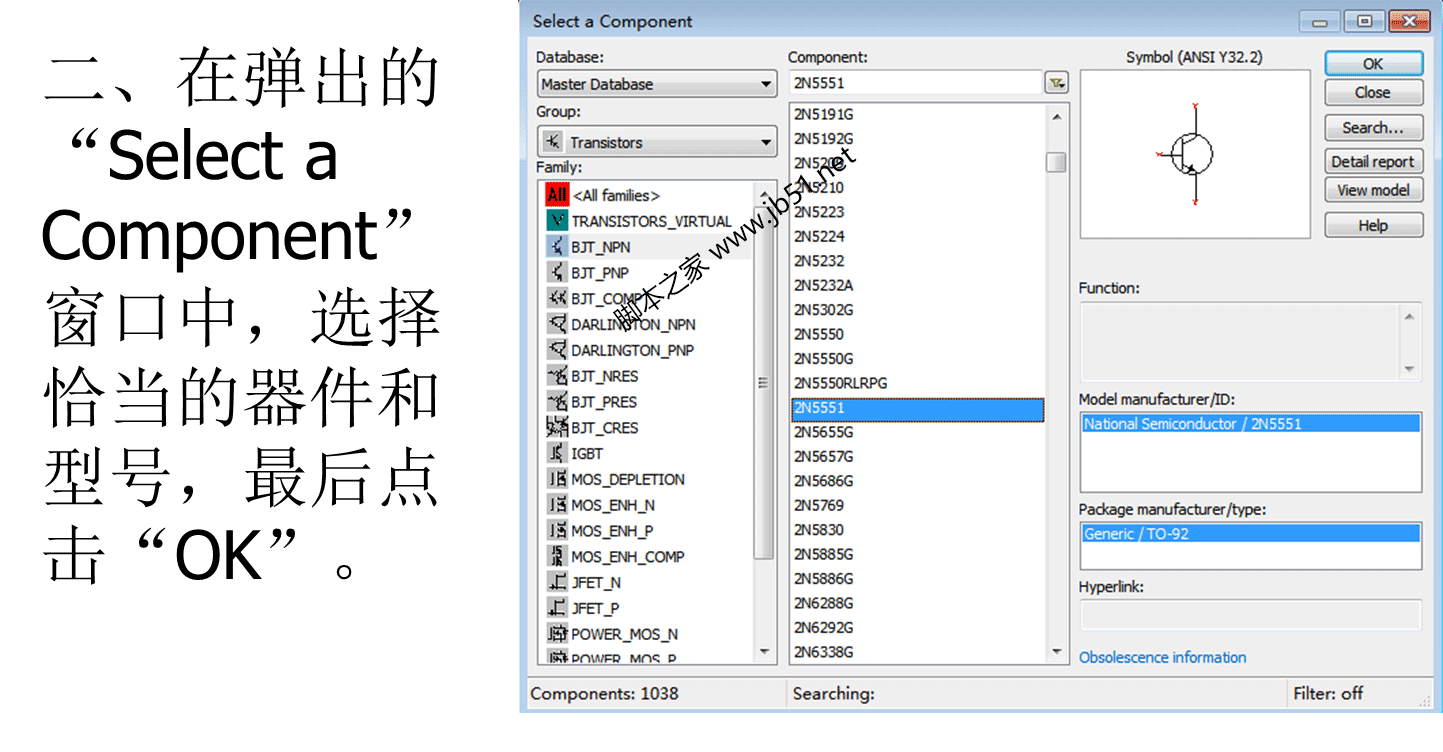Select the DARLINGTON_NPN family icon
Screen dimensions: 1443x752
point(557,324)
